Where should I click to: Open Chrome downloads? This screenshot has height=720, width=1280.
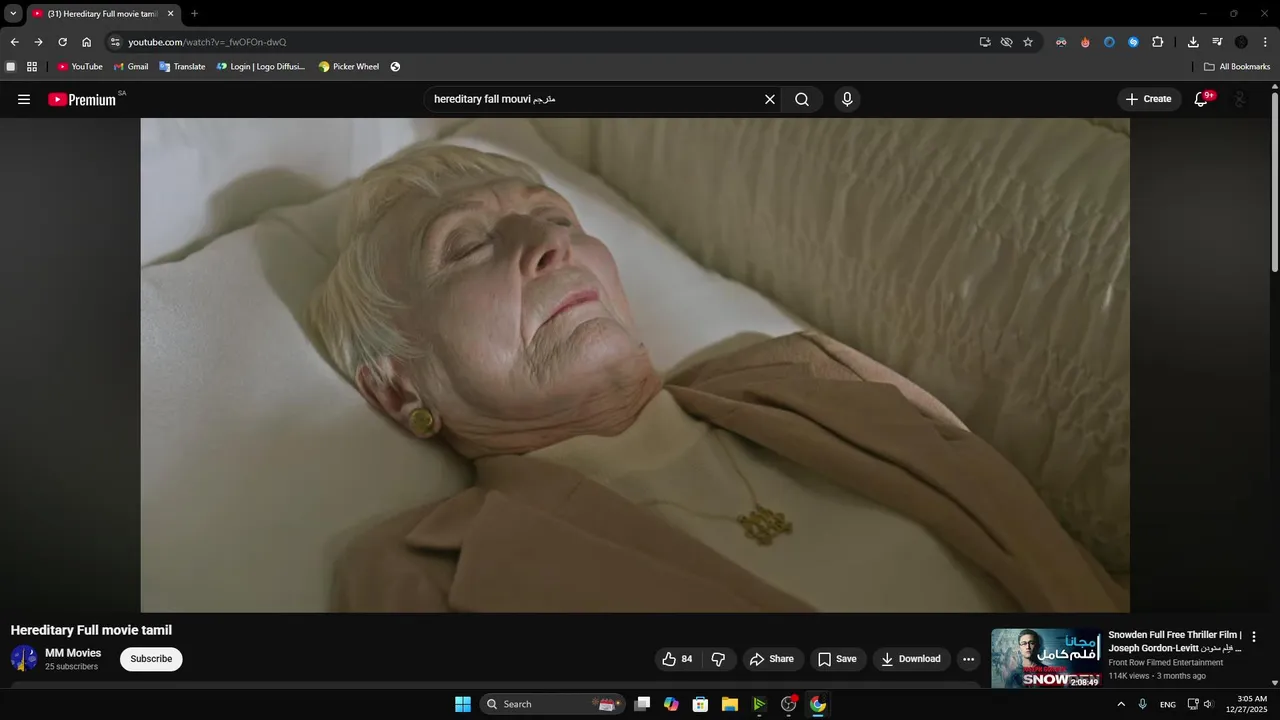coord(1193,42)
